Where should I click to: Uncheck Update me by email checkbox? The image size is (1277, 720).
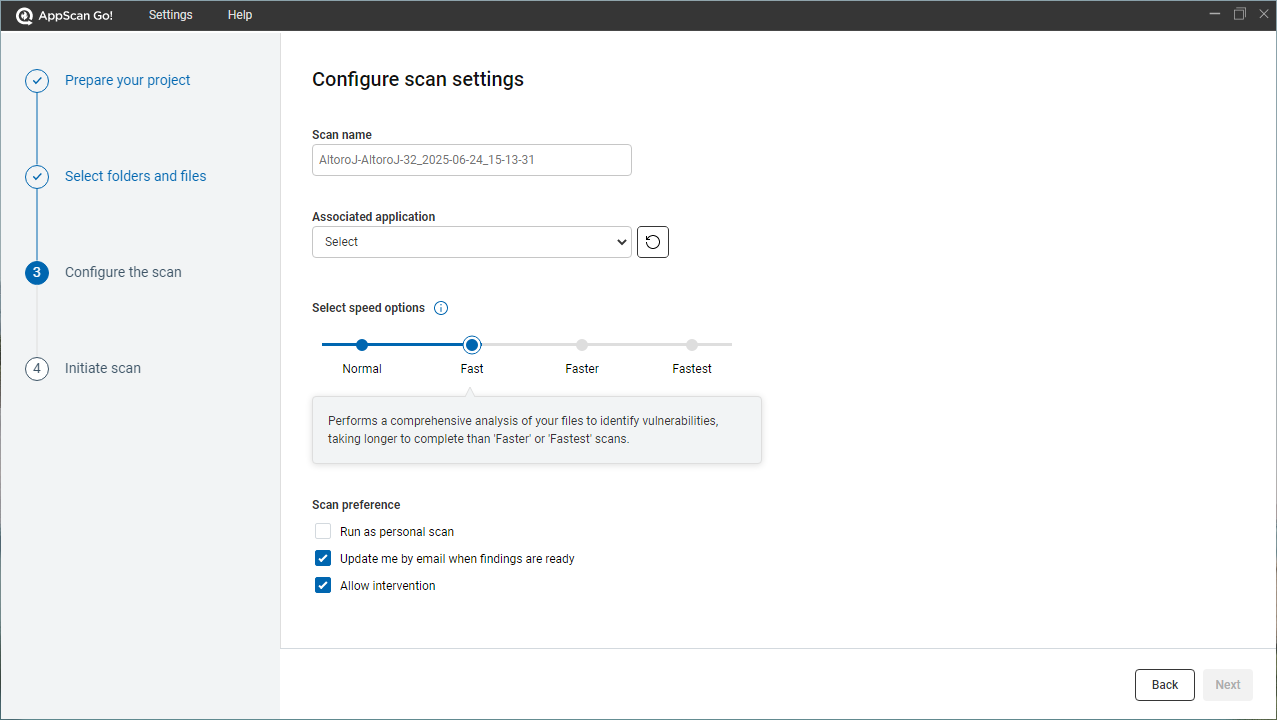pos(323,559)
